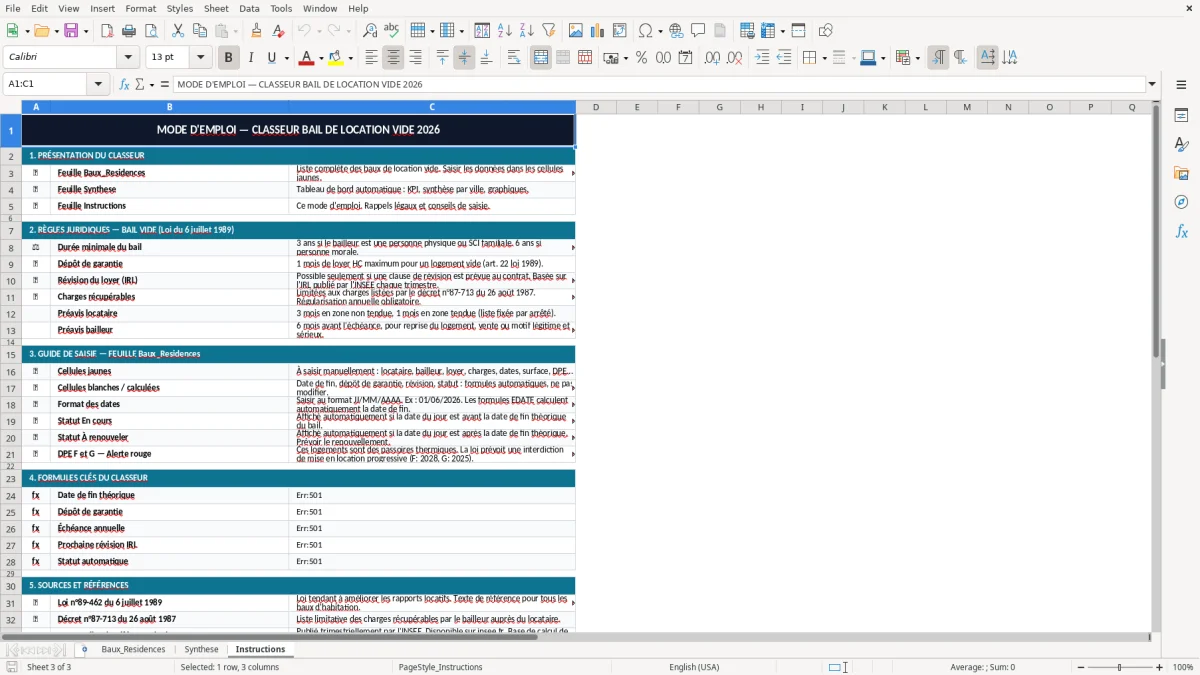Align cell text right

[x=415, y=58]
